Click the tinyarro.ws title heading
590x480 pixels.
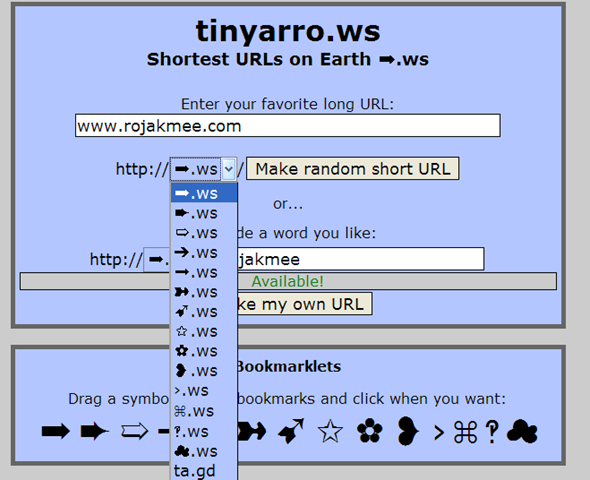pyautogui.click(x=288, y=31)
